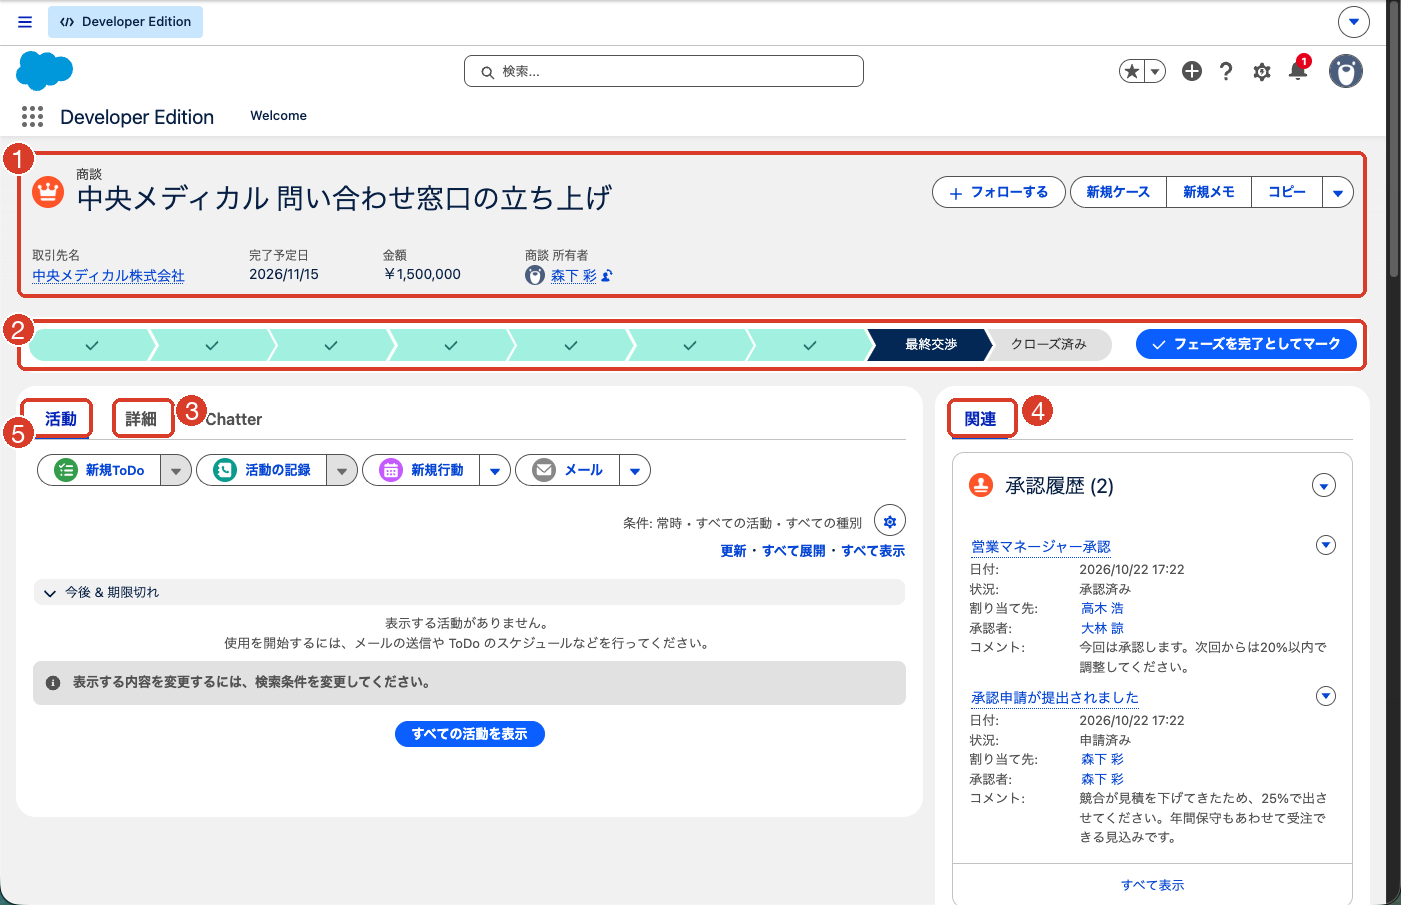Viewport: 1401px width, 905px height.
Task: Click the owner avatar next to 森下 彩
Action: tap(535, 276)
